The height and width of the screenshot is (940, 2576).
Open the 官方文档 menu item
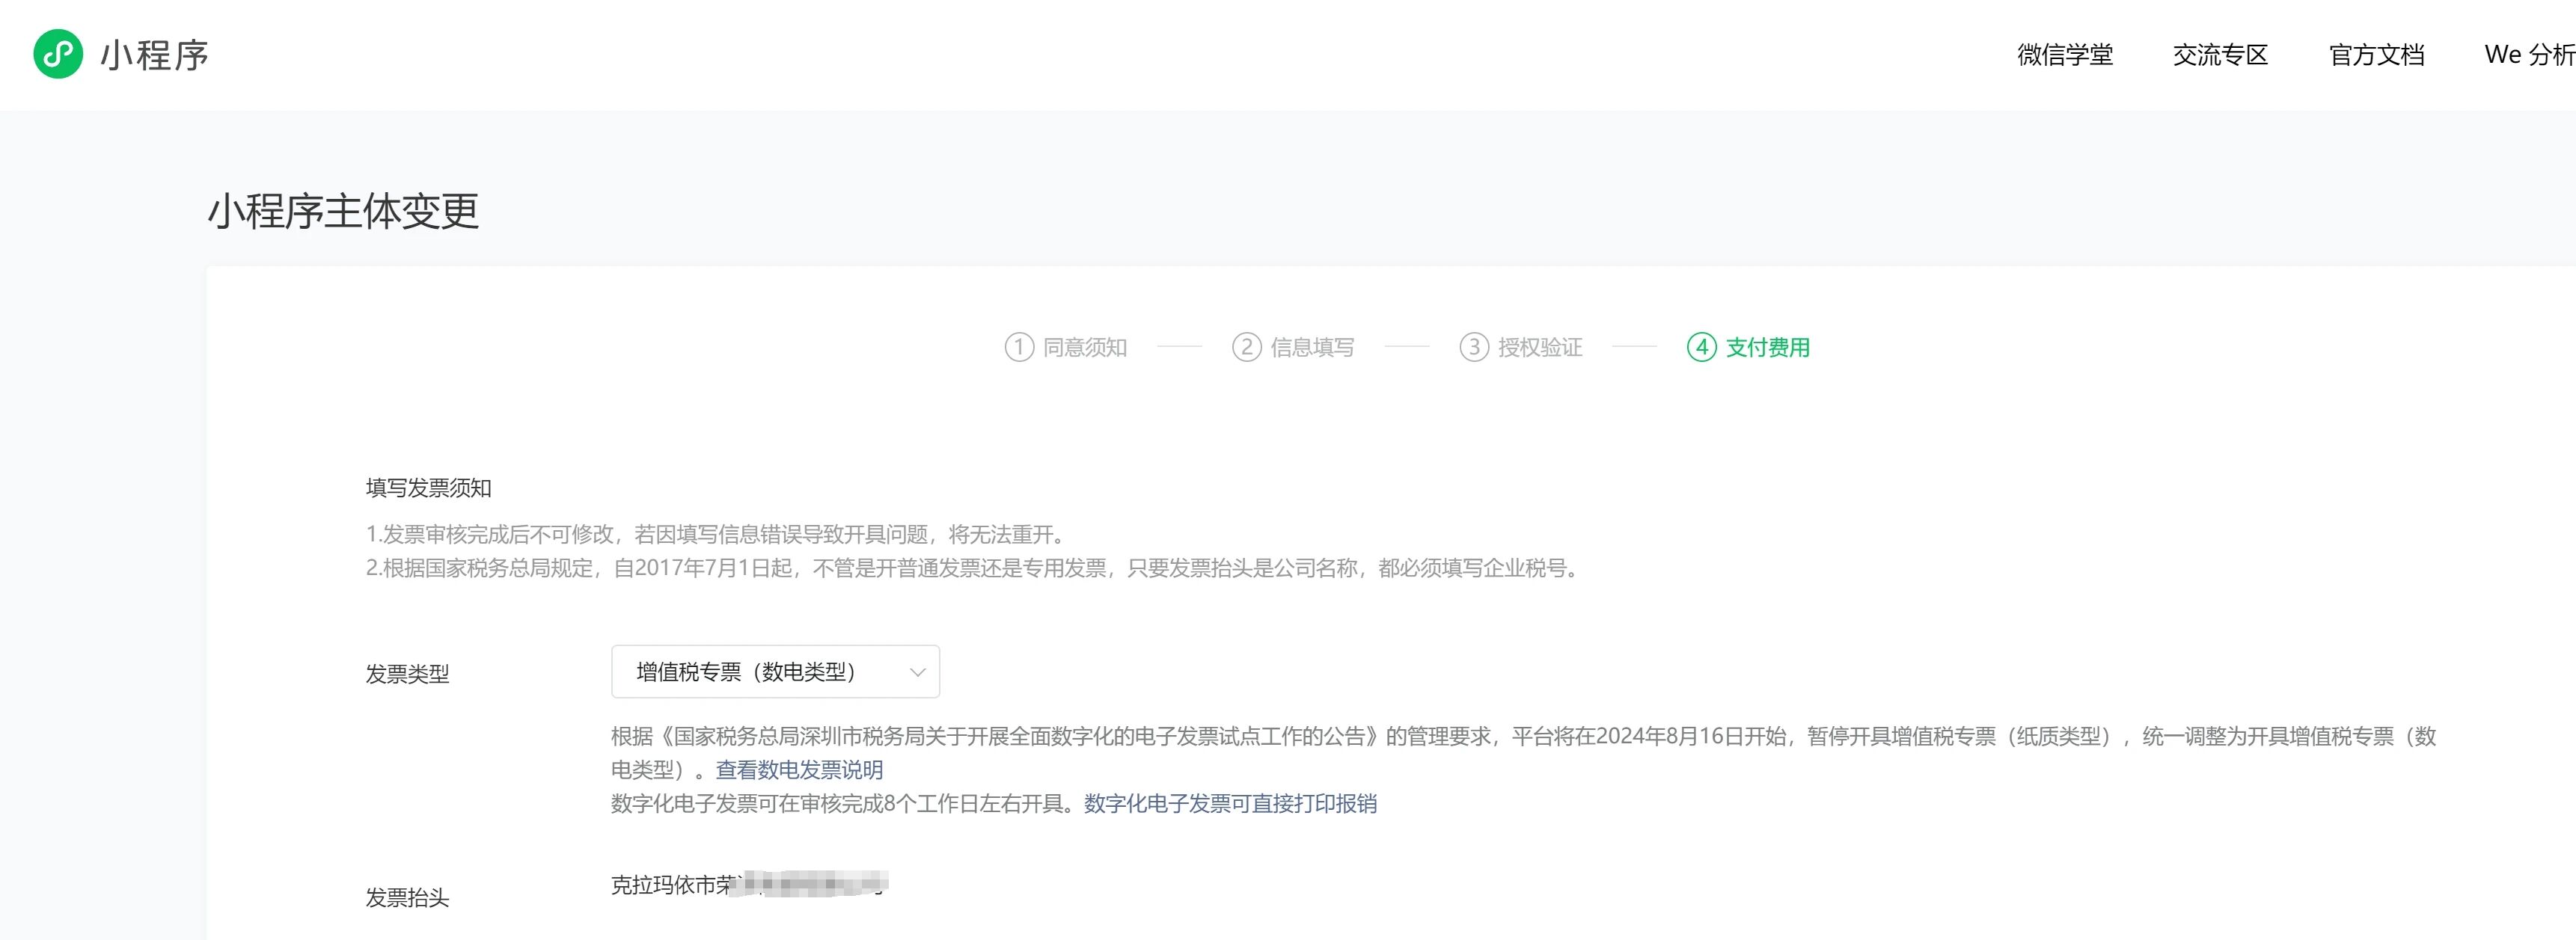tap(2376, 55)
